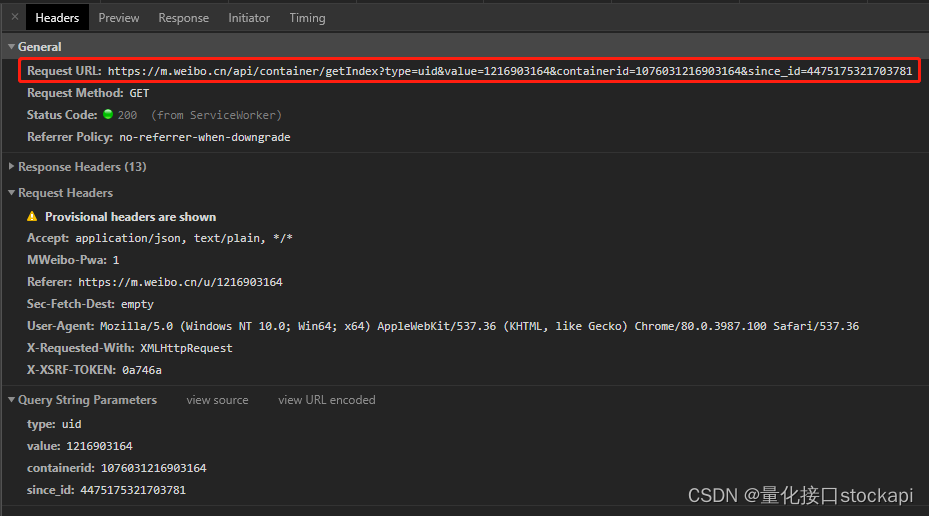Open the Preview tab
Viewport: 929px width, 516px height.
point(118,18)
